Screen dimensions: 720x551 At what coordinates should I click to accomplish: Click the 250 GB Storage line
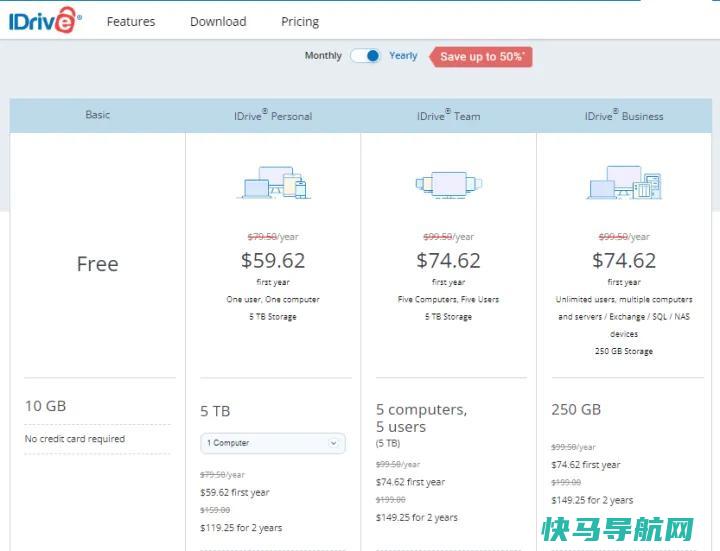click(x=624, y=351)
